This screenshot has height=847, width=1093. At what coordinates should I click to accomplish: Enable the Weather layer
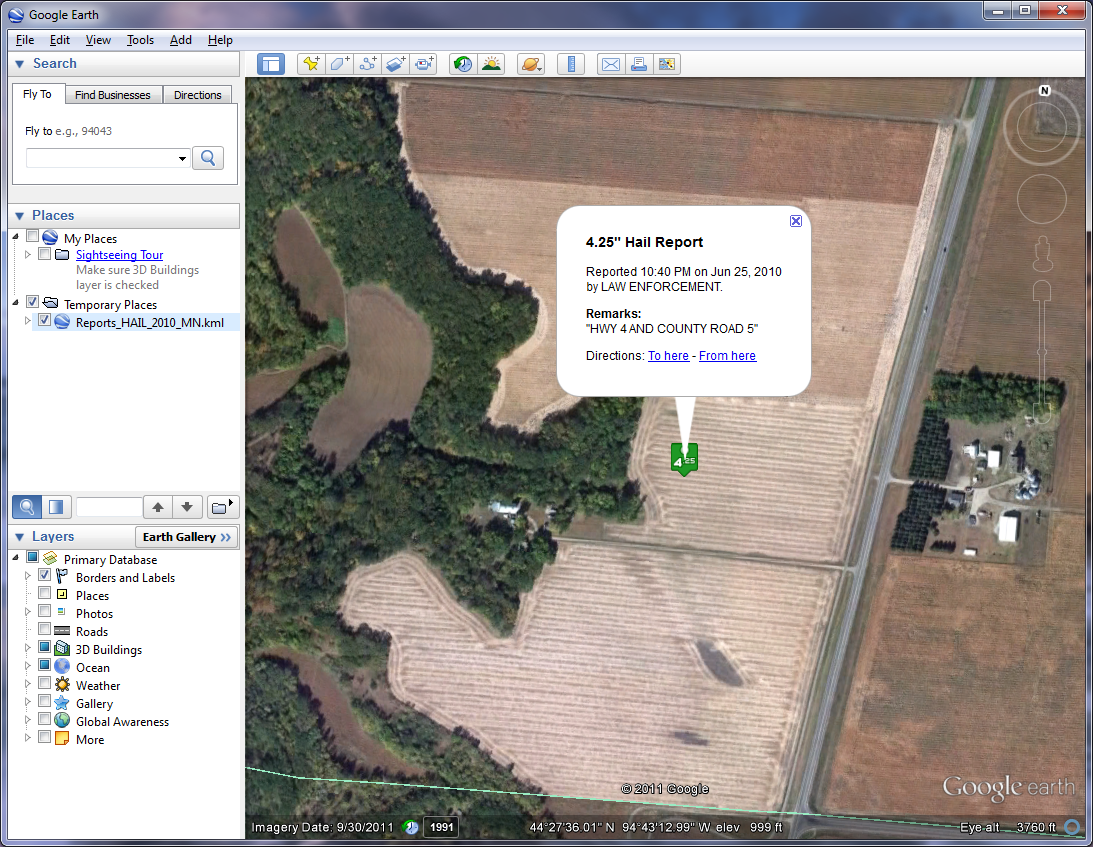coord(45,683)
